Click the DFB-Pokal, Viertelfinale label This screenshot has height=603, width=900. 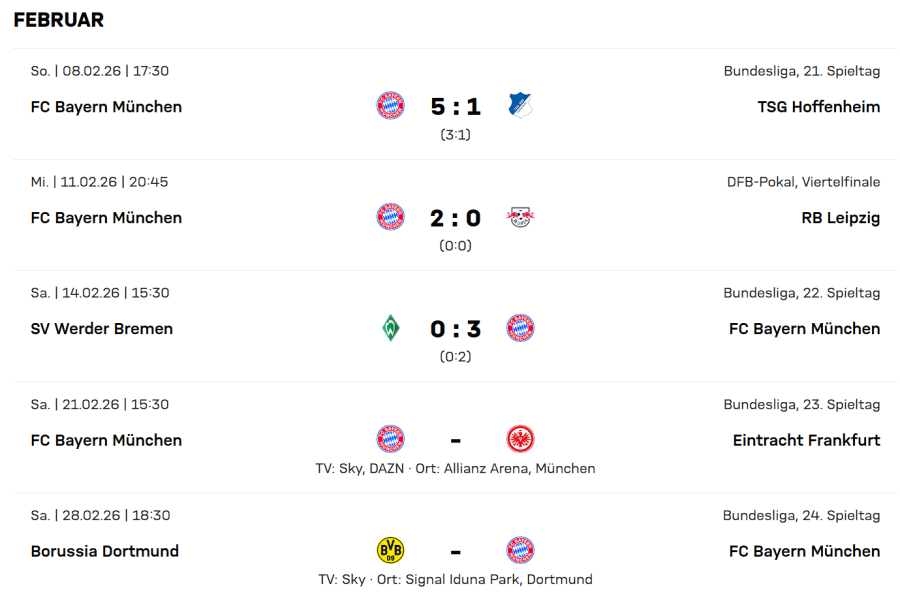pos(803,182)
